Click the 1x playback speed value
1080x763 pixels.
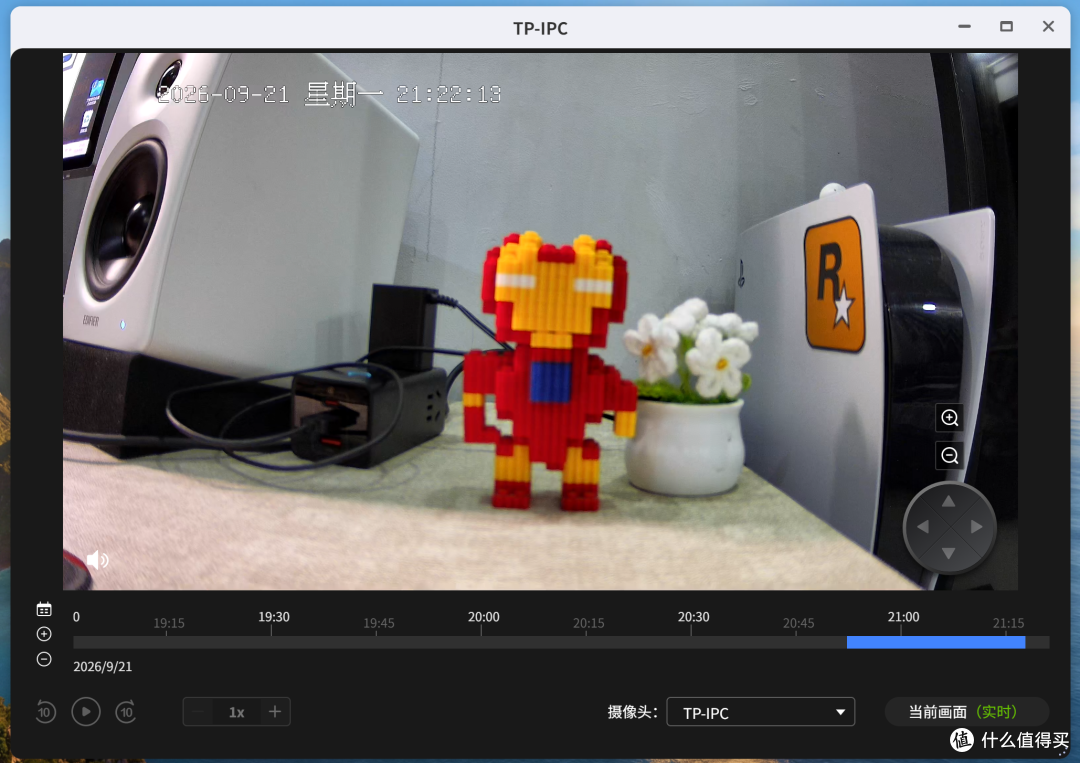point(236,712)
